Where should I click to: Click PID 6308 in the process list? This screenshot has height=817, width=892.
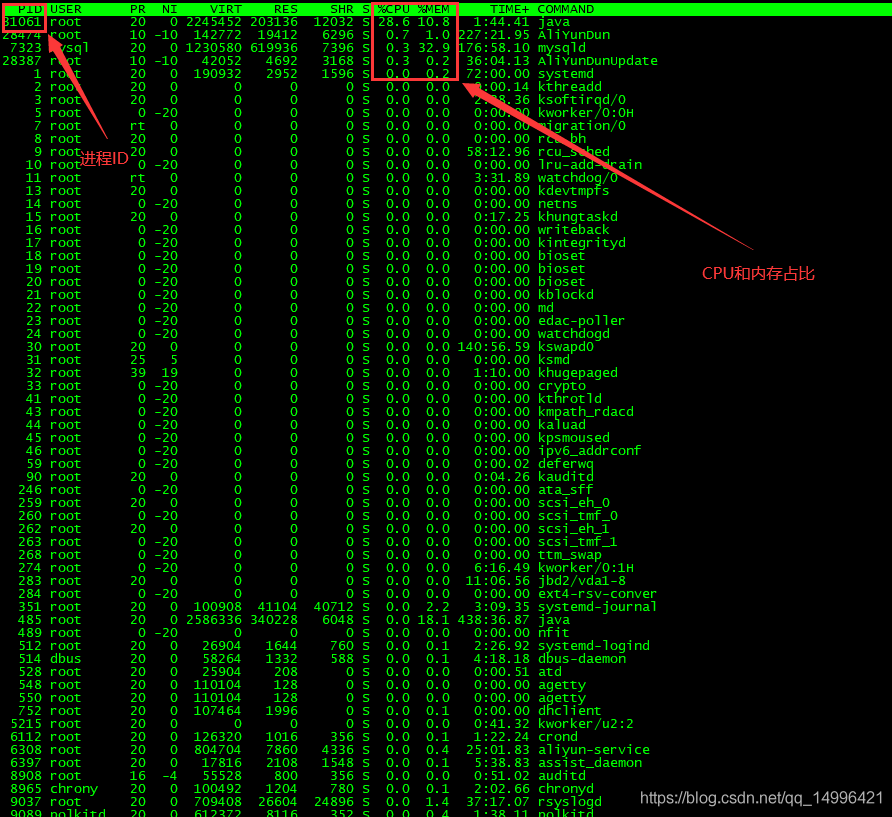click(x=26, y=750)
